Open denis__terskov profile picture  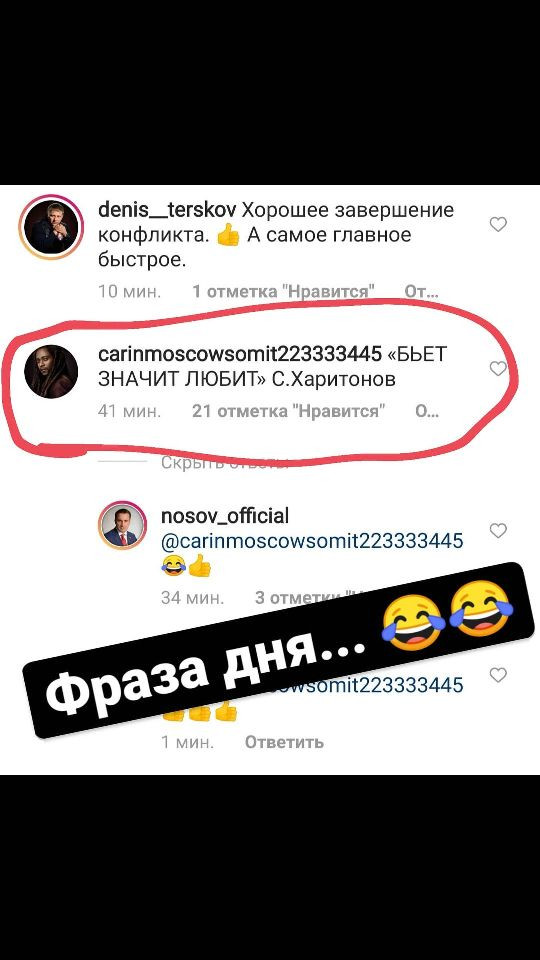click(50, 227)
